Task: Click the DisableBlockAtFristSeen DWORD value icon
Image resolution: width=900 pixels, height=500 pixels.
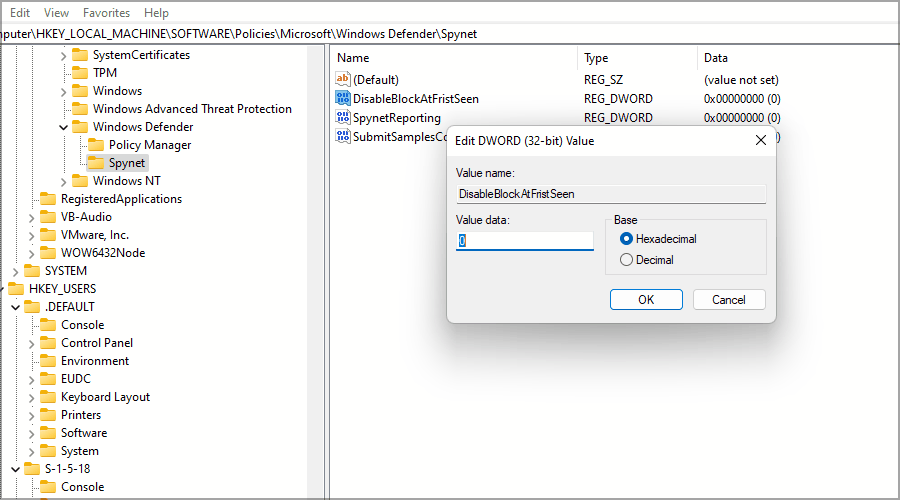Action: [x=343, y=99]
